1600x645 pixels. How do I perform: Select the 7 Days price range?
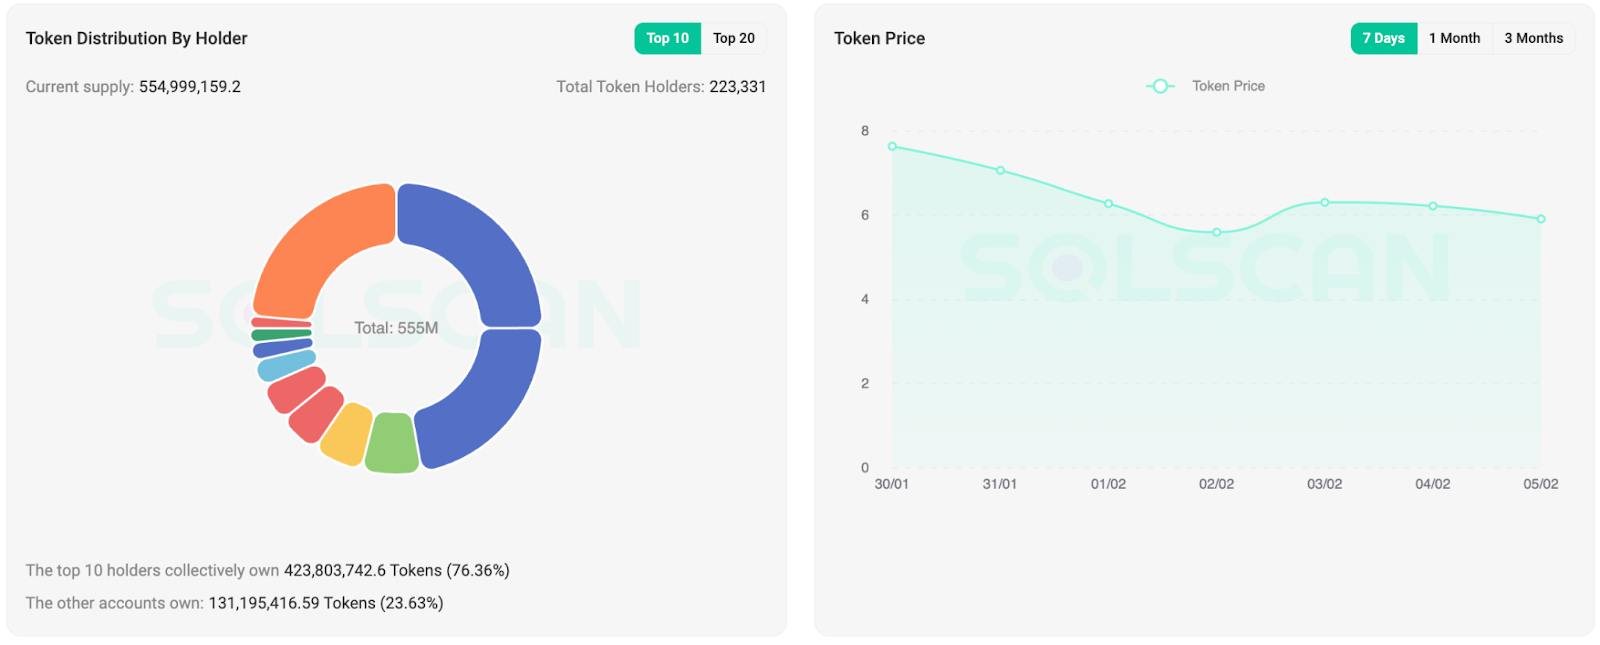[1383, 38]
